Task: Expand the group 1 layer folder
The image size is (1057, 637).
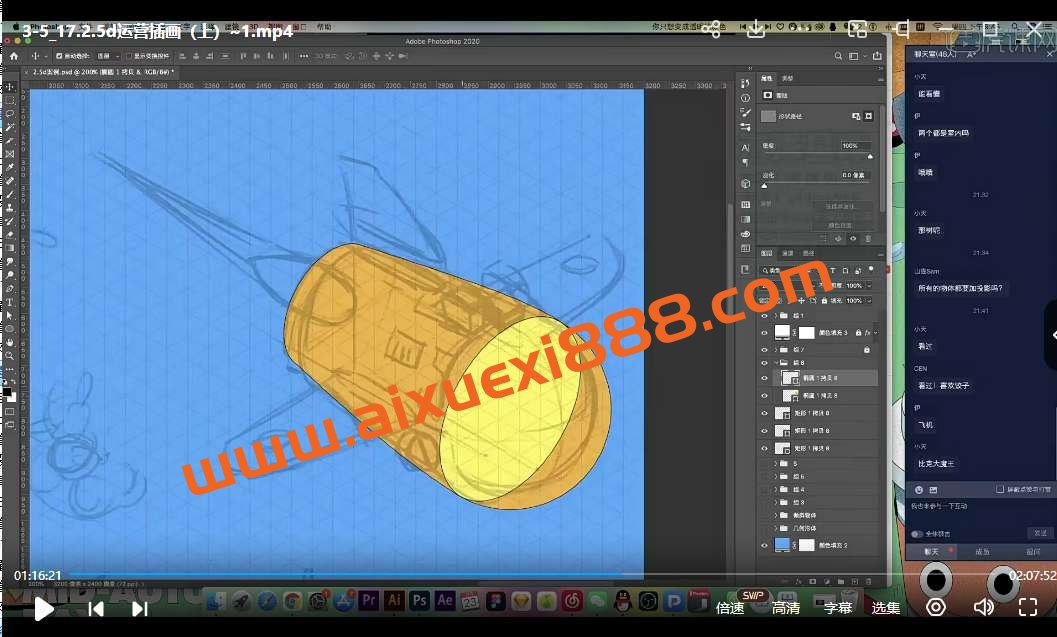Action: coord(777,316)
